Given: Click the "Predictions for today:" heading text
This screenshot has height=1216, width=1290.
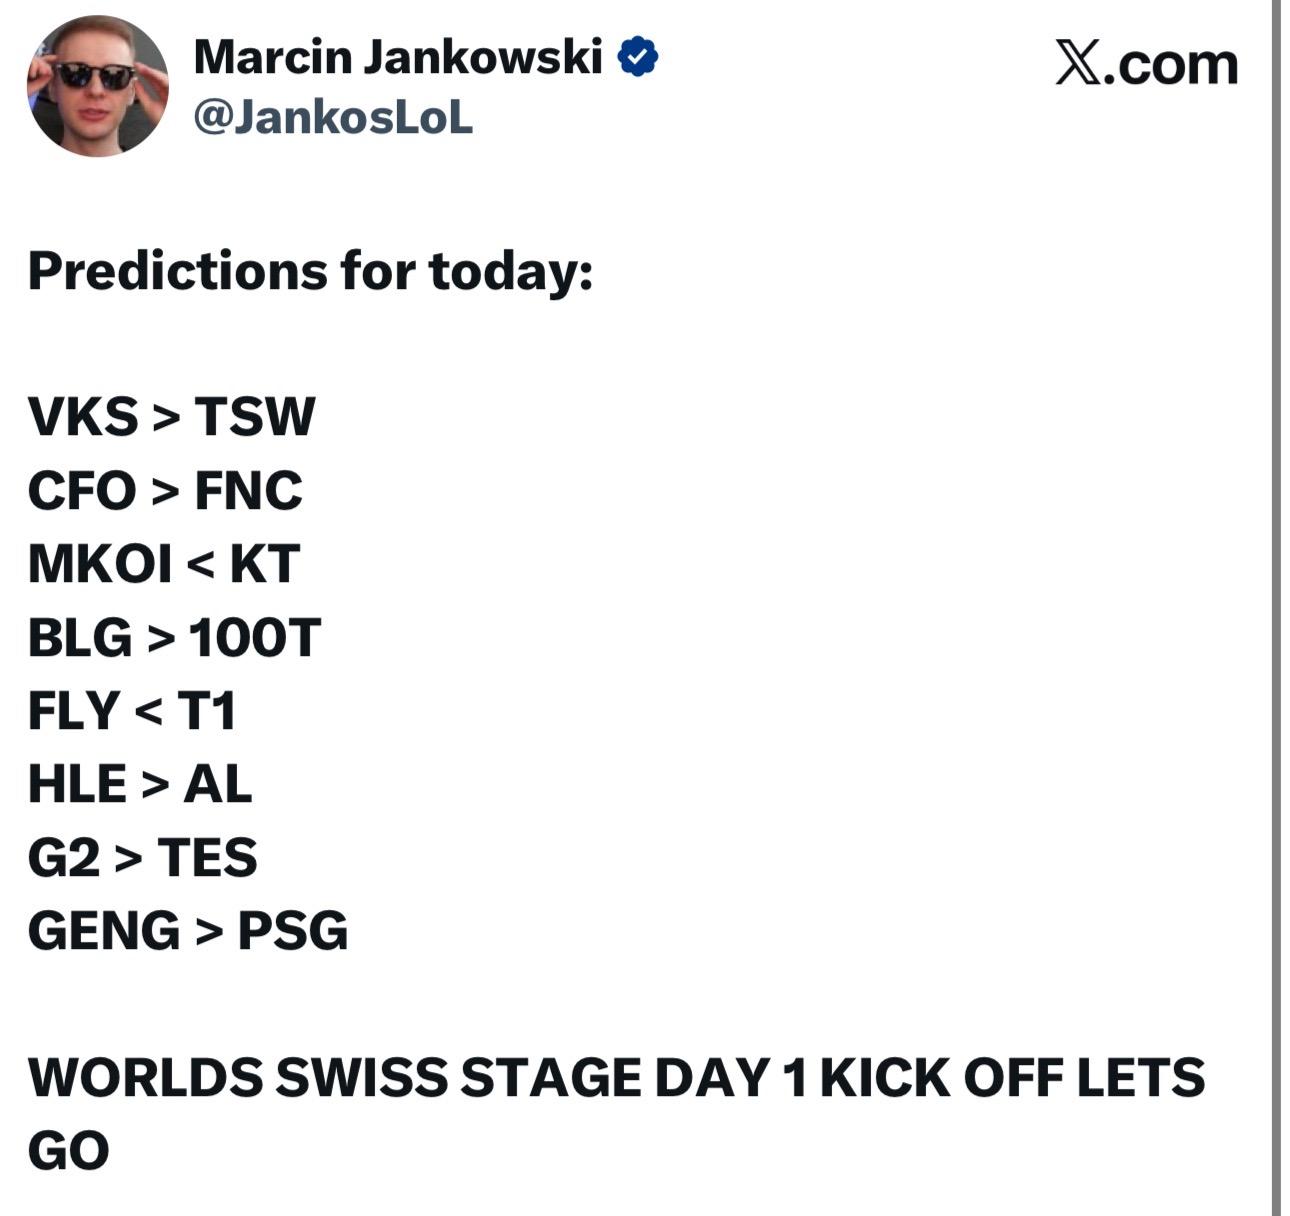Looking at the screenshot, I should 310,271.
